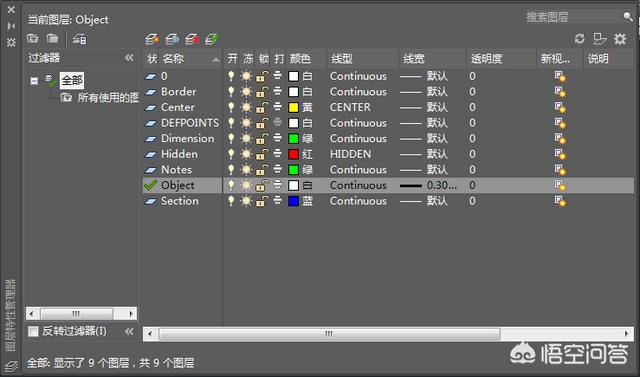This screenshot has width=640, height=377.
Task: Toggle the light bulb for layer Border
Action: point(231,91)
